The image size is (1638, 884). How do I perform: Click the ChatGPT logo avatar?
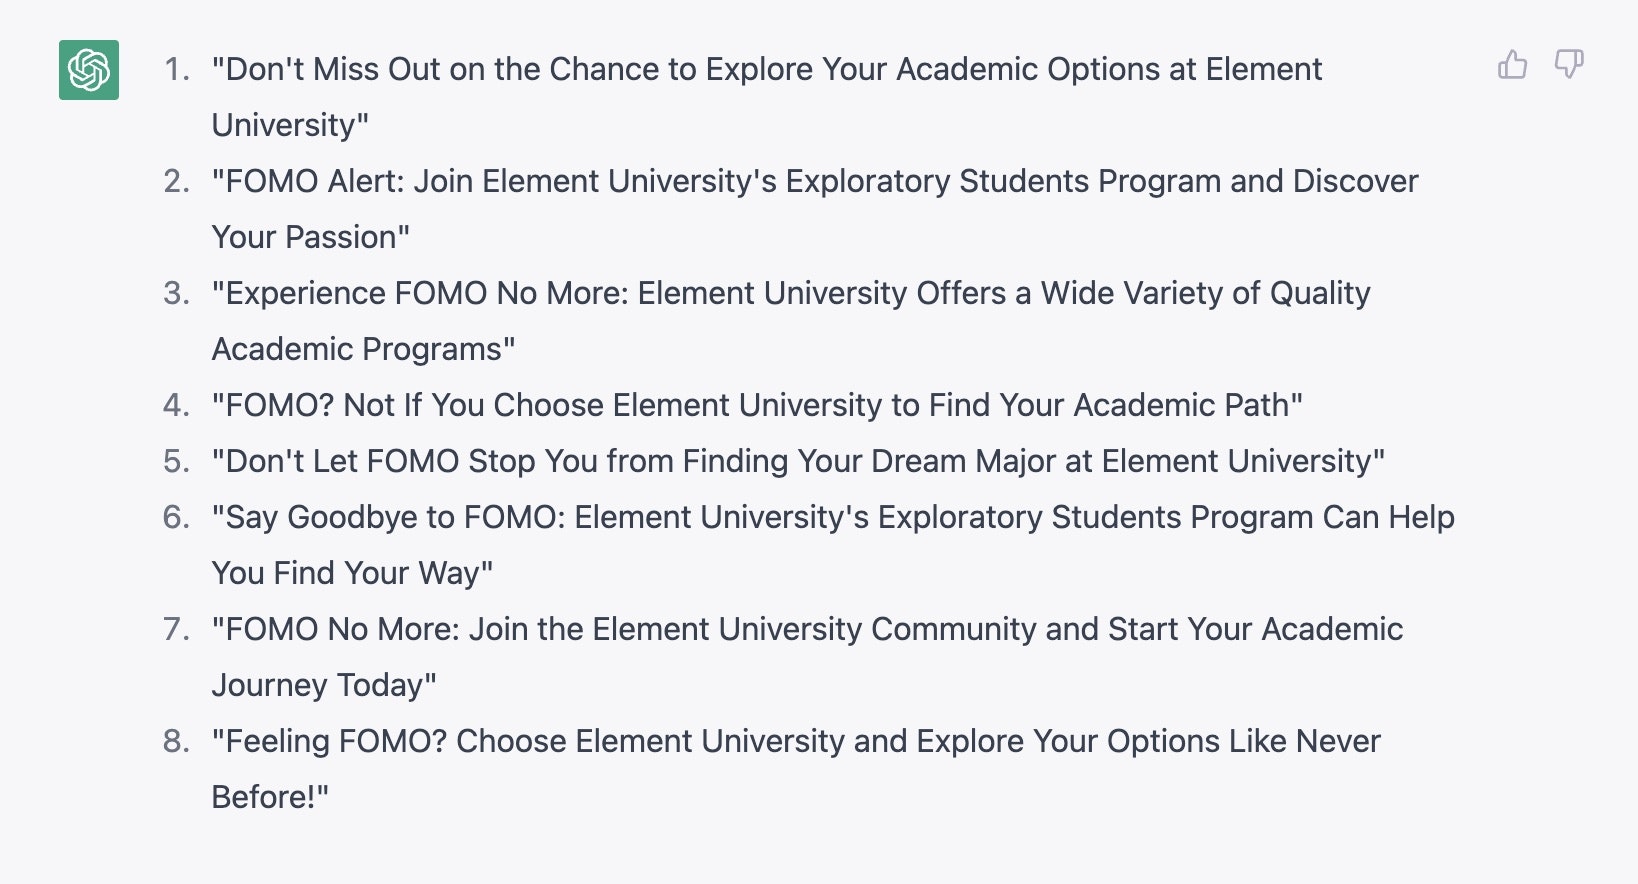click(89, 70)
